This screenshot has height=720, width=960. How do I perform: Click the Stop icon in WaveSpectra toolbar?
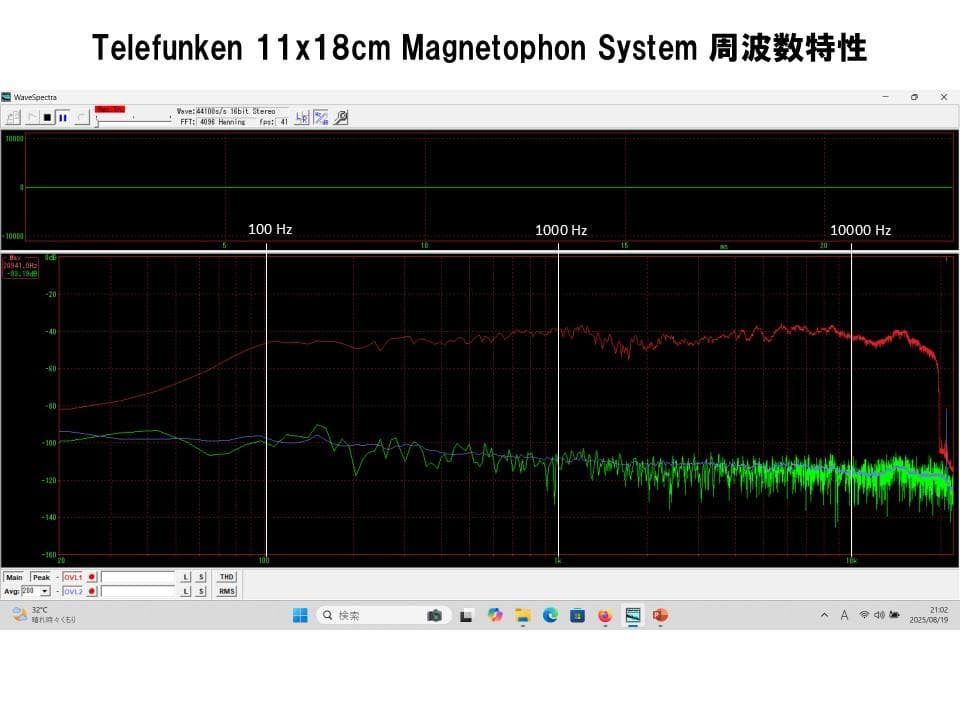(48, 117)
